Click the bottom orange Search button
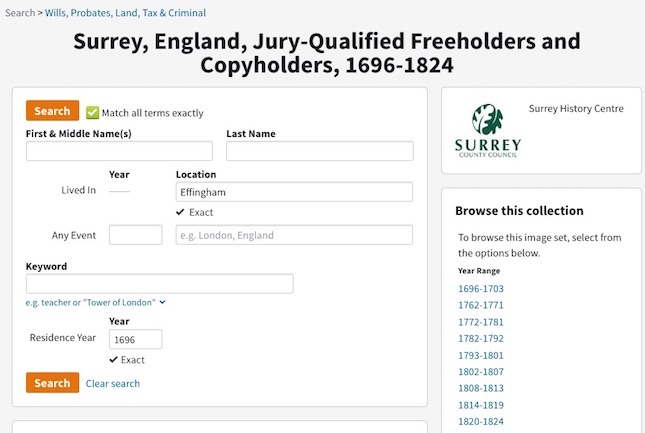 tap(52, 383)
